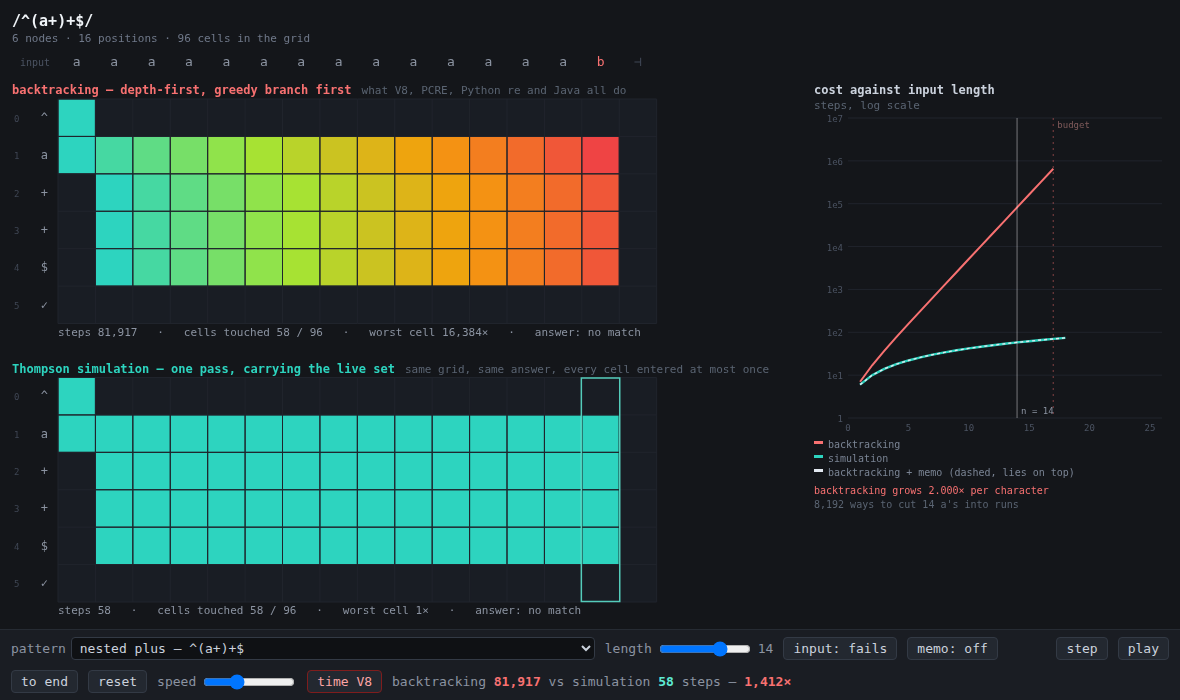The height and width of the screenshot is (700, 1180).
Task: Click 'cells touched 58 / 96' under Thompson grid
Action: [x=227, y=610]
